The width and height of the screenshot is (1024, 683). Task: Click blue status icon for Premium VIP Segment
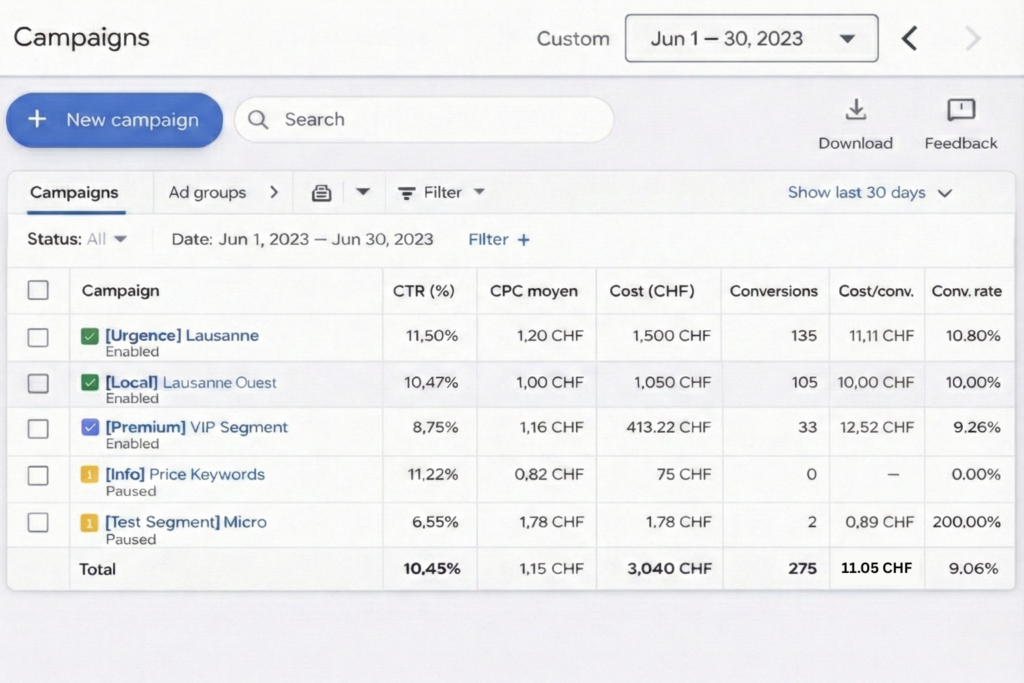pos(90,428)
